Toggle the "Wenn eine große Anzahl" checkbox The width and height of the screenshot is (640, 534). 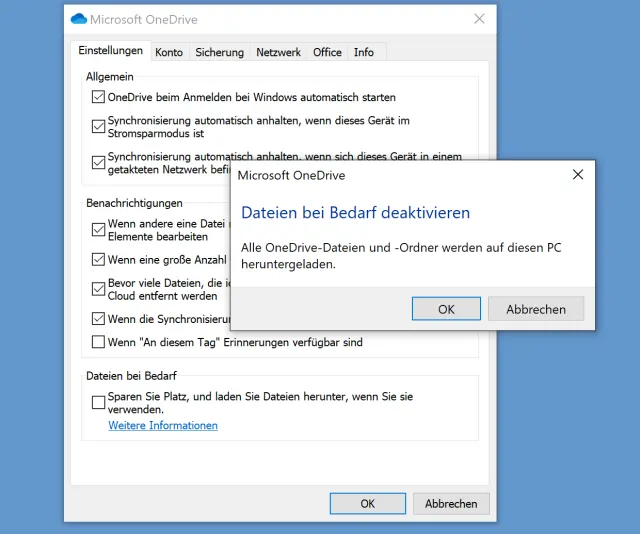point(98,260)
